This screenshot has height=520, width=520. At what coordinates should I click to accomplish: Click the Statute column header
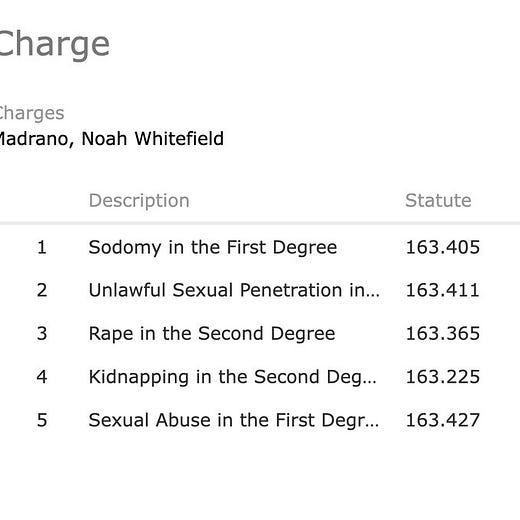tap(438, 200)
